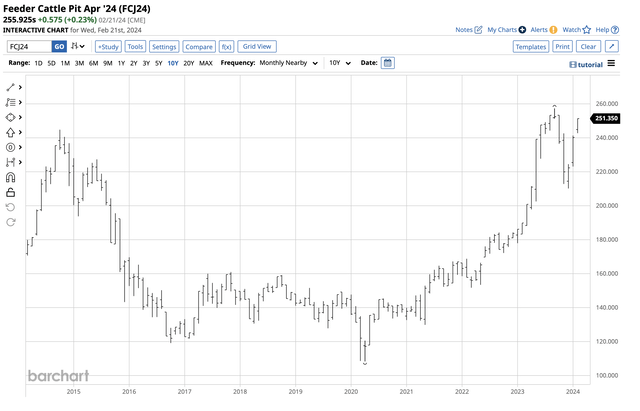Screen dimensions: 640x411
Task: Click the Clear button
Action: point(588,47)
